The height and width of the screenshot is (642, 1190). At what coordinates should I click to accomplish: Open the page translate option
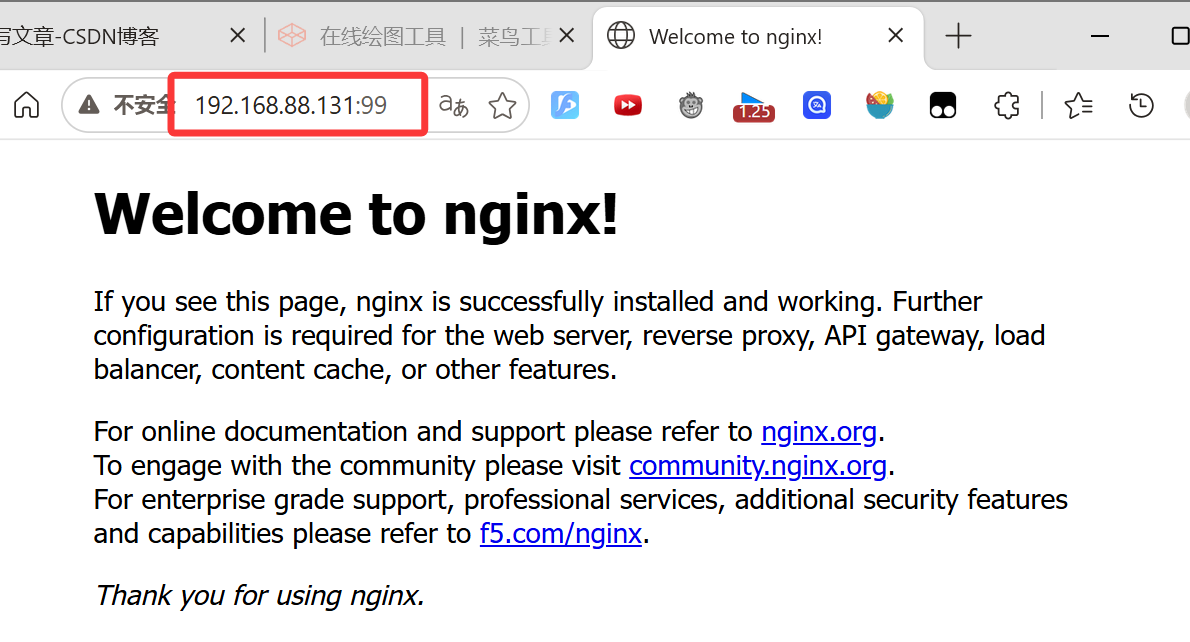tap(454, 105)
